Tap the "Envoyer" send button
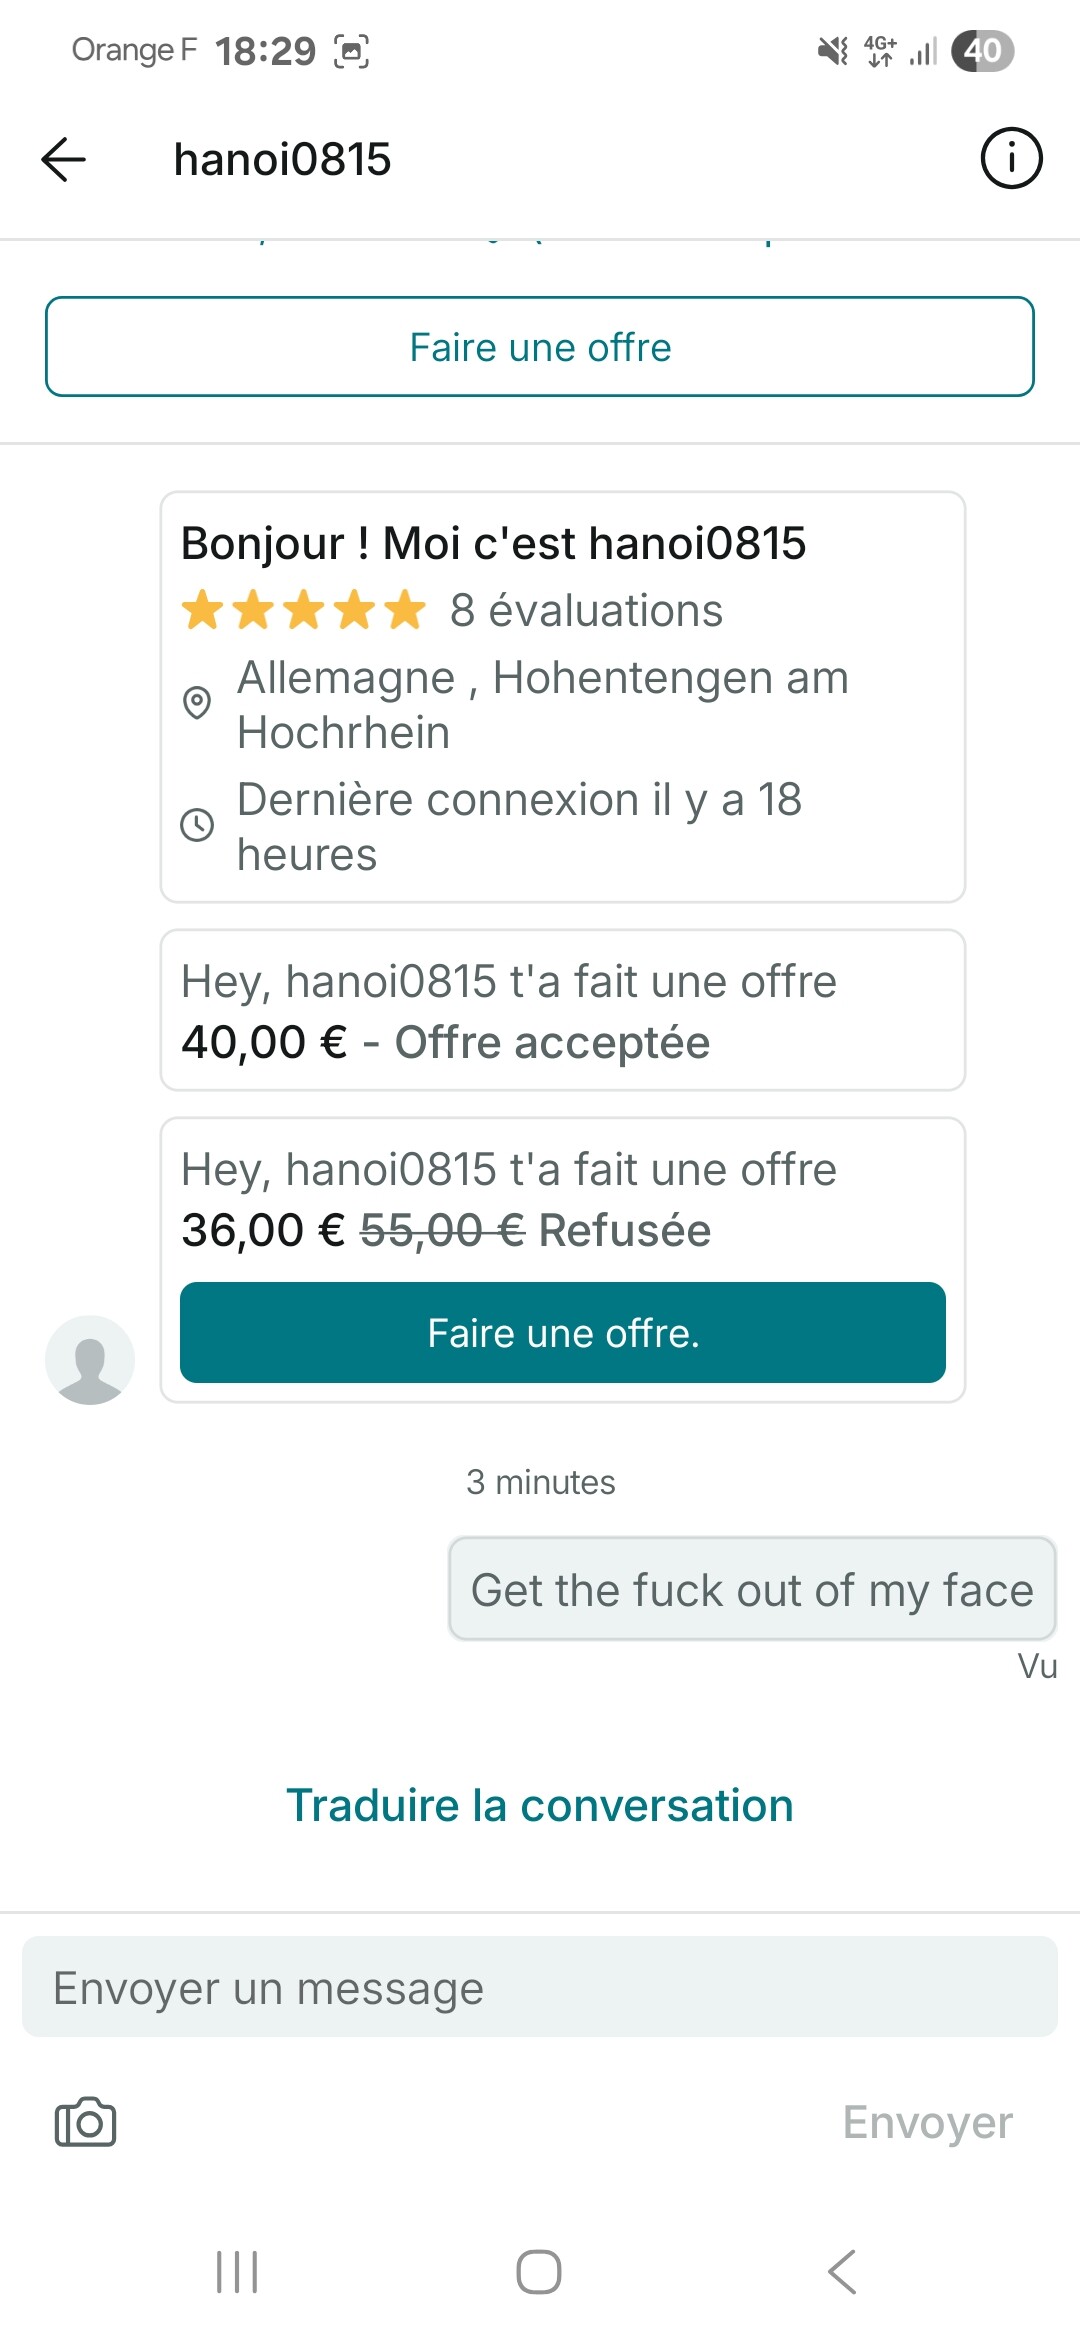The height and width of the screenshot is (2340, 1080). 927,2122
